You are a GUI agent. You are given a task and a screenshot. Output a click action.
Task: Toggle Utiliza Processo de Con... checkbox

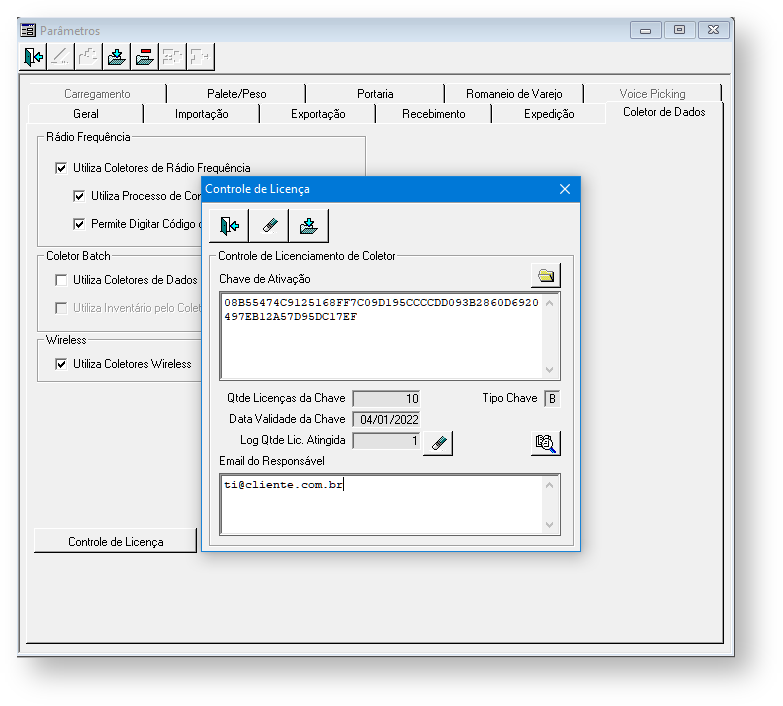point(79,196)
